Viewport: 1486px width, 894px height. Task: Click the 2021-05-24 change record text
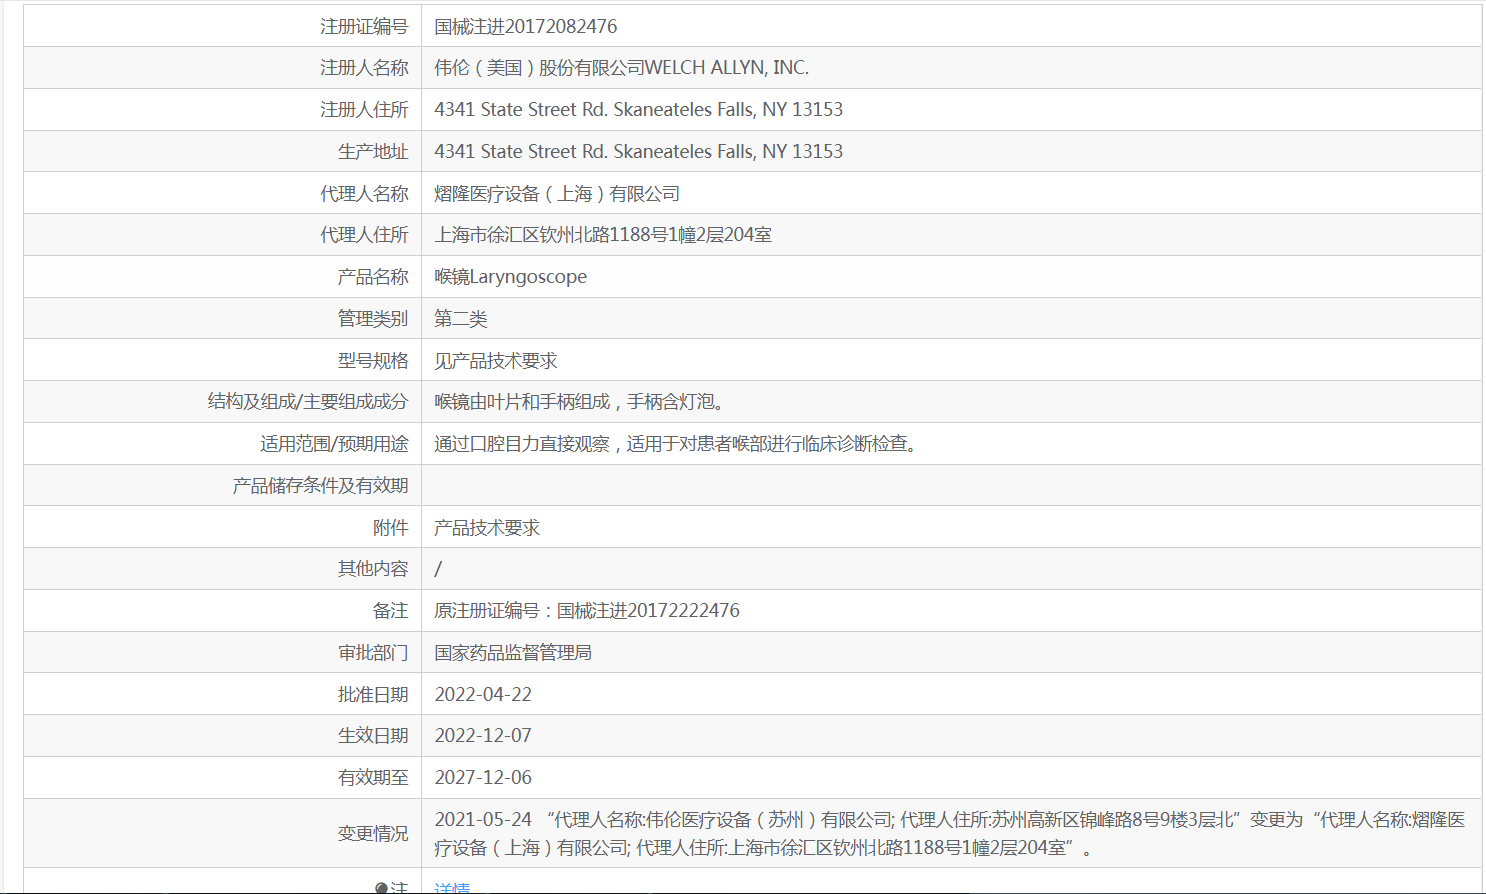(950, 834)
